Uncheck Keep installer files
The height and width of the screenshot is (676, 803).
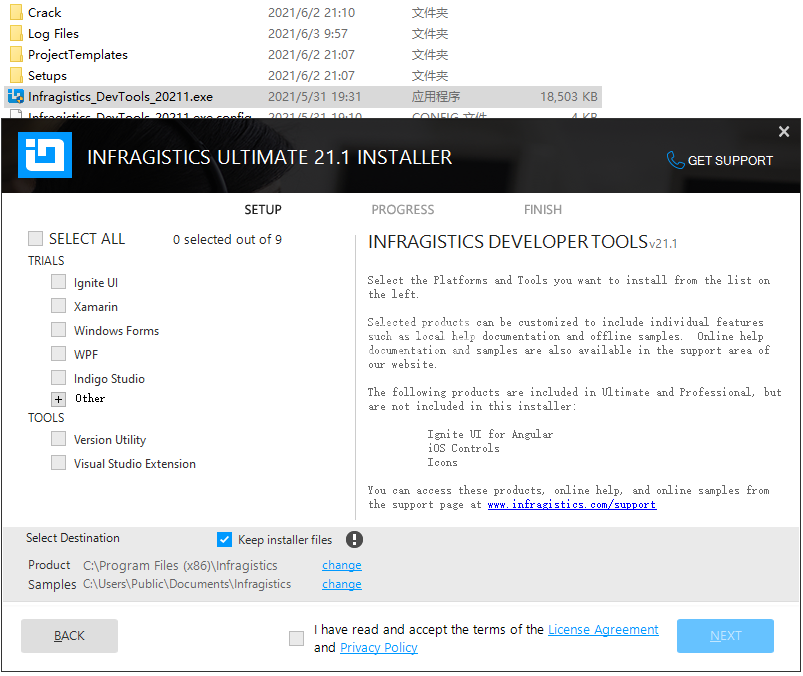[x=224, y=539]
